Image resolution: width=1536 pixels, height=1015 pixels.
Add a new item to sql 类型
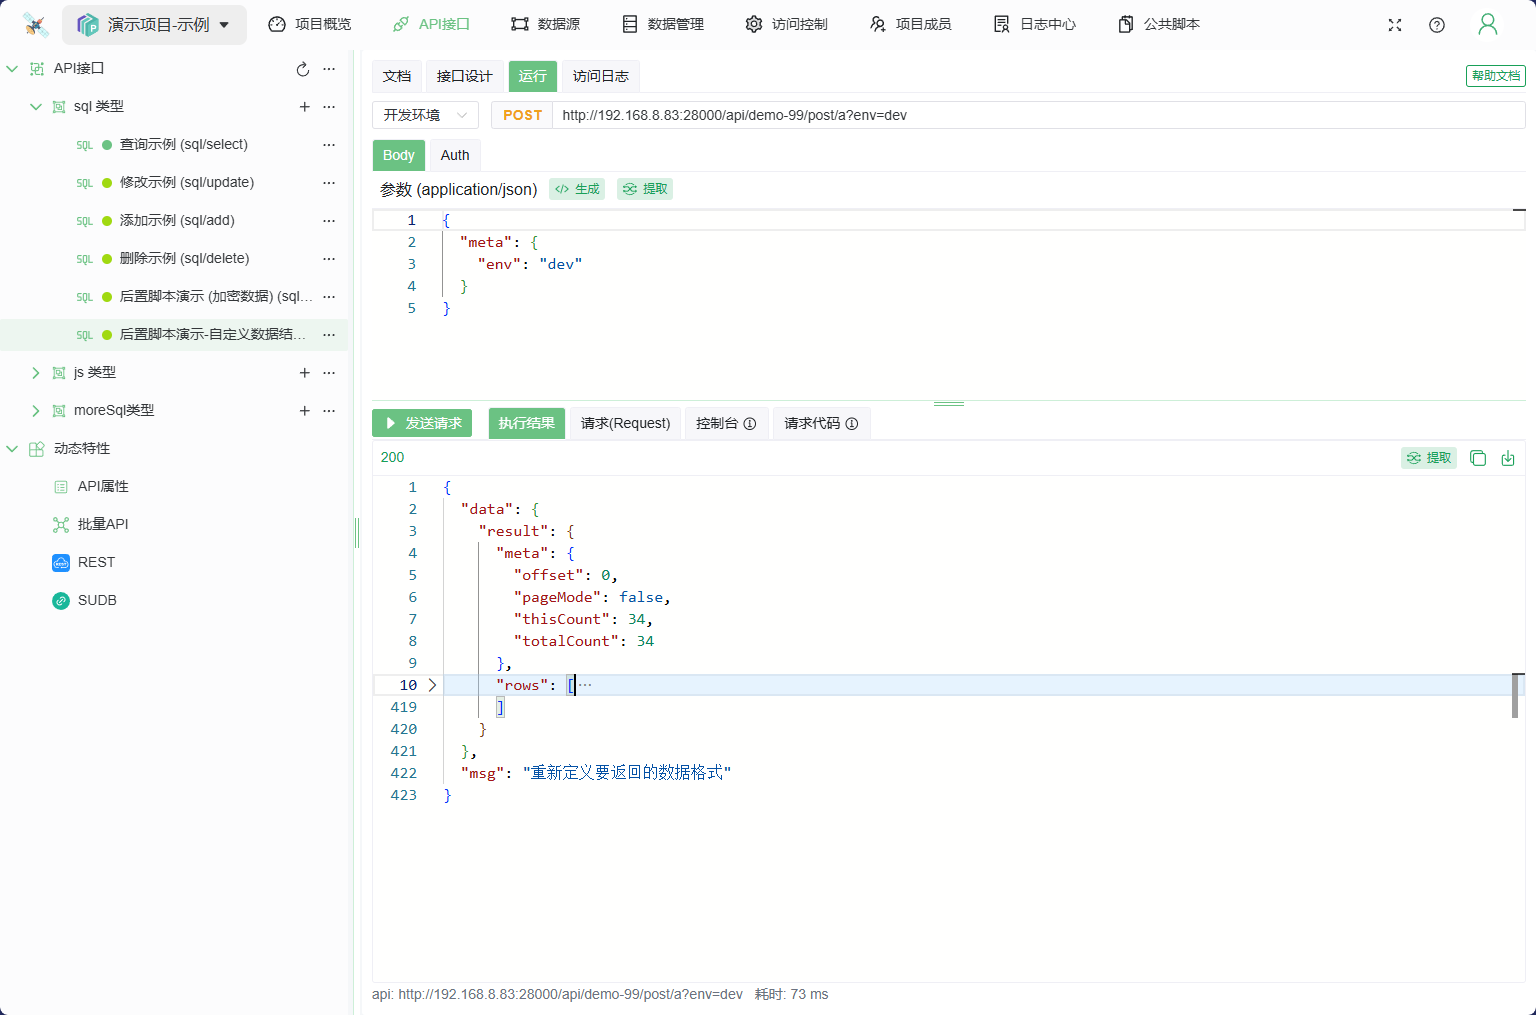pyautogui.click(x=305, y=107)
